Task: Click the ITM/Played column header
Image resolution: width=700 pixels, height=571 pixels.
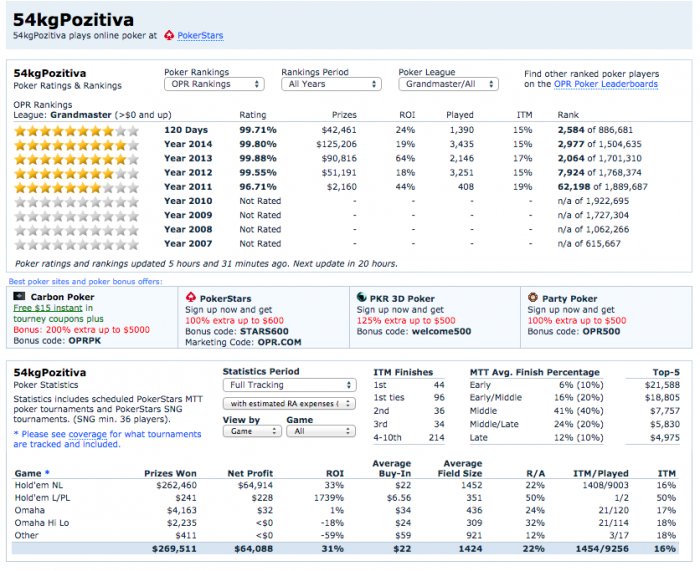Action: [600, 473]
